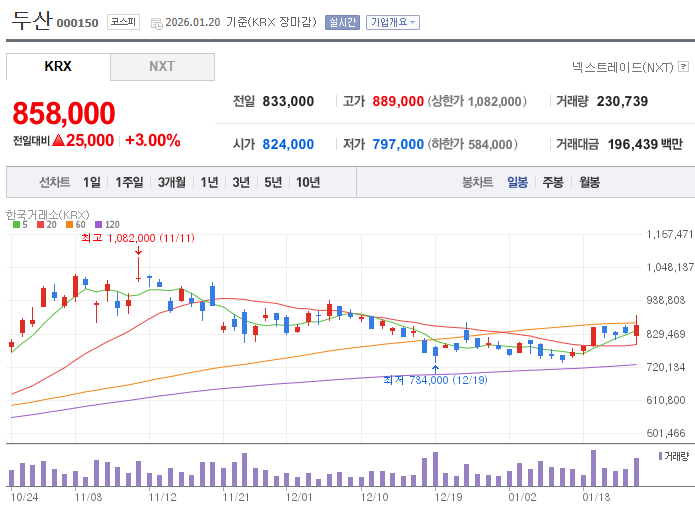Open the NXT help question-mark icon
This screenshot has width=695, height=507.
click(684, 67)
